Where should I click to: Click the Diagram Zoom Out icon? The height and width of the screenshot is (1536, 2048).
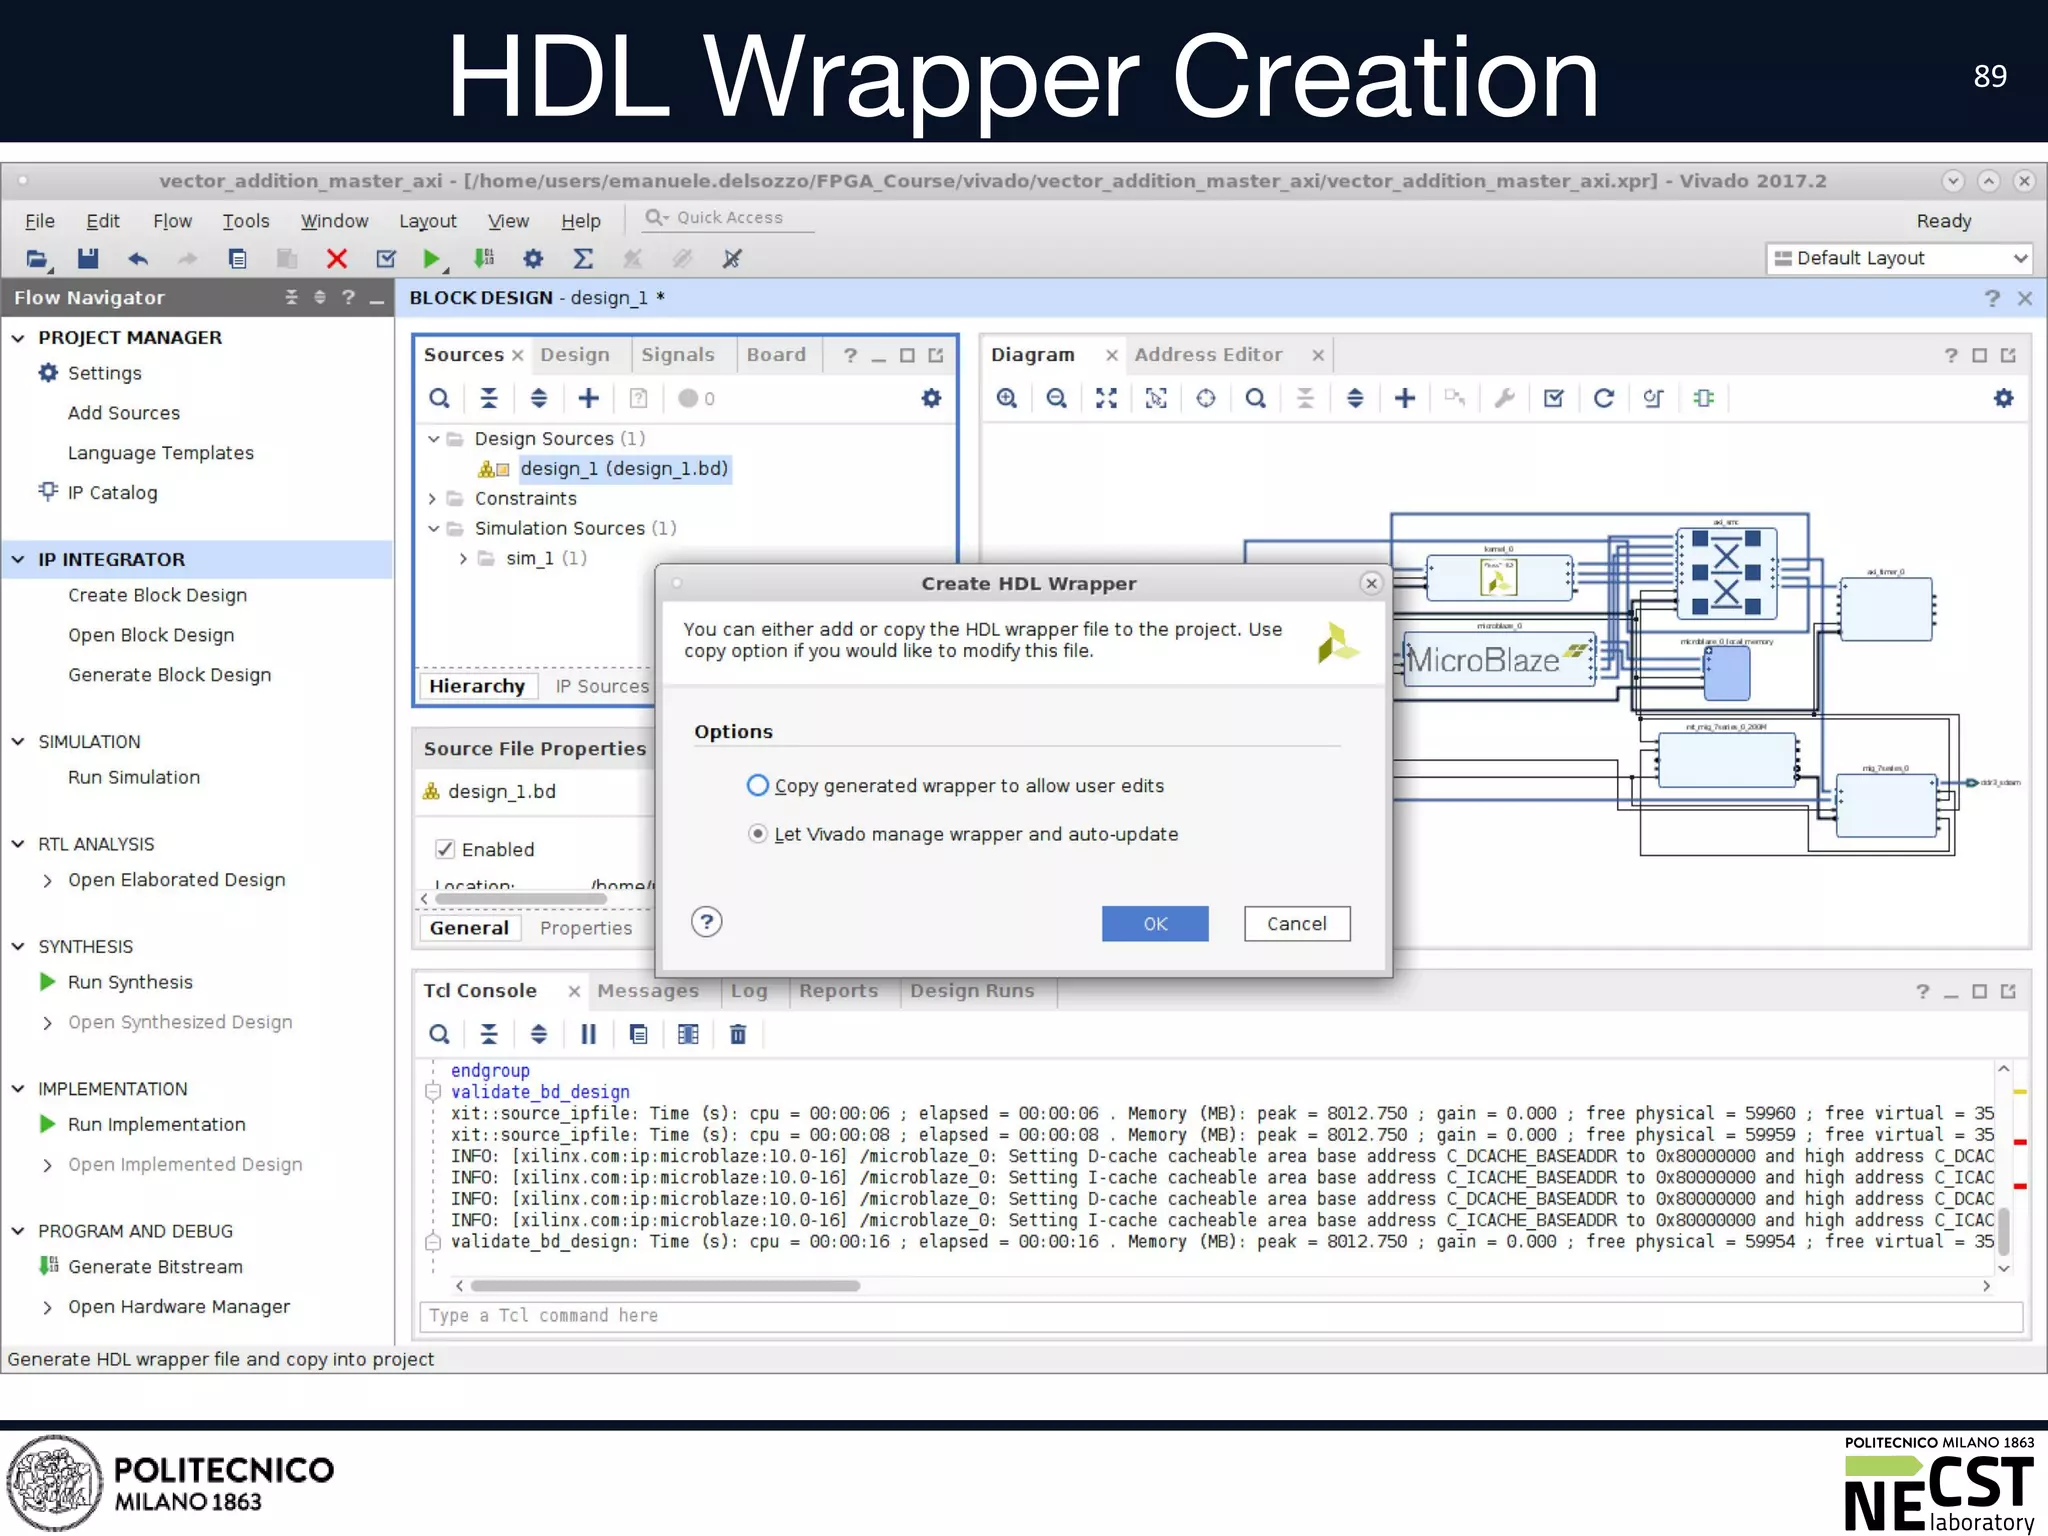tap(1056, 398)
